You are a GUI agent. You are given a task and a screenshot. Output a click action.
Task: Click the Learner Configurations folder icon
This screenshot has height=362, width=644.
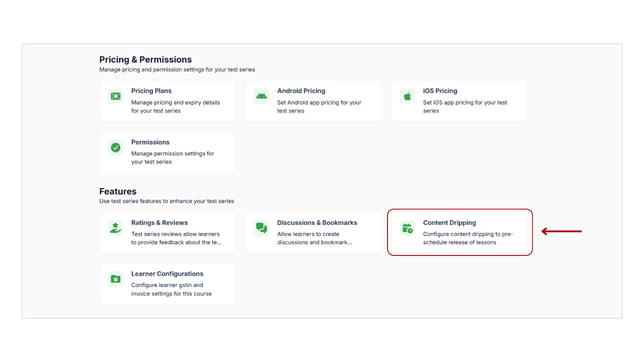coord(115,279)
